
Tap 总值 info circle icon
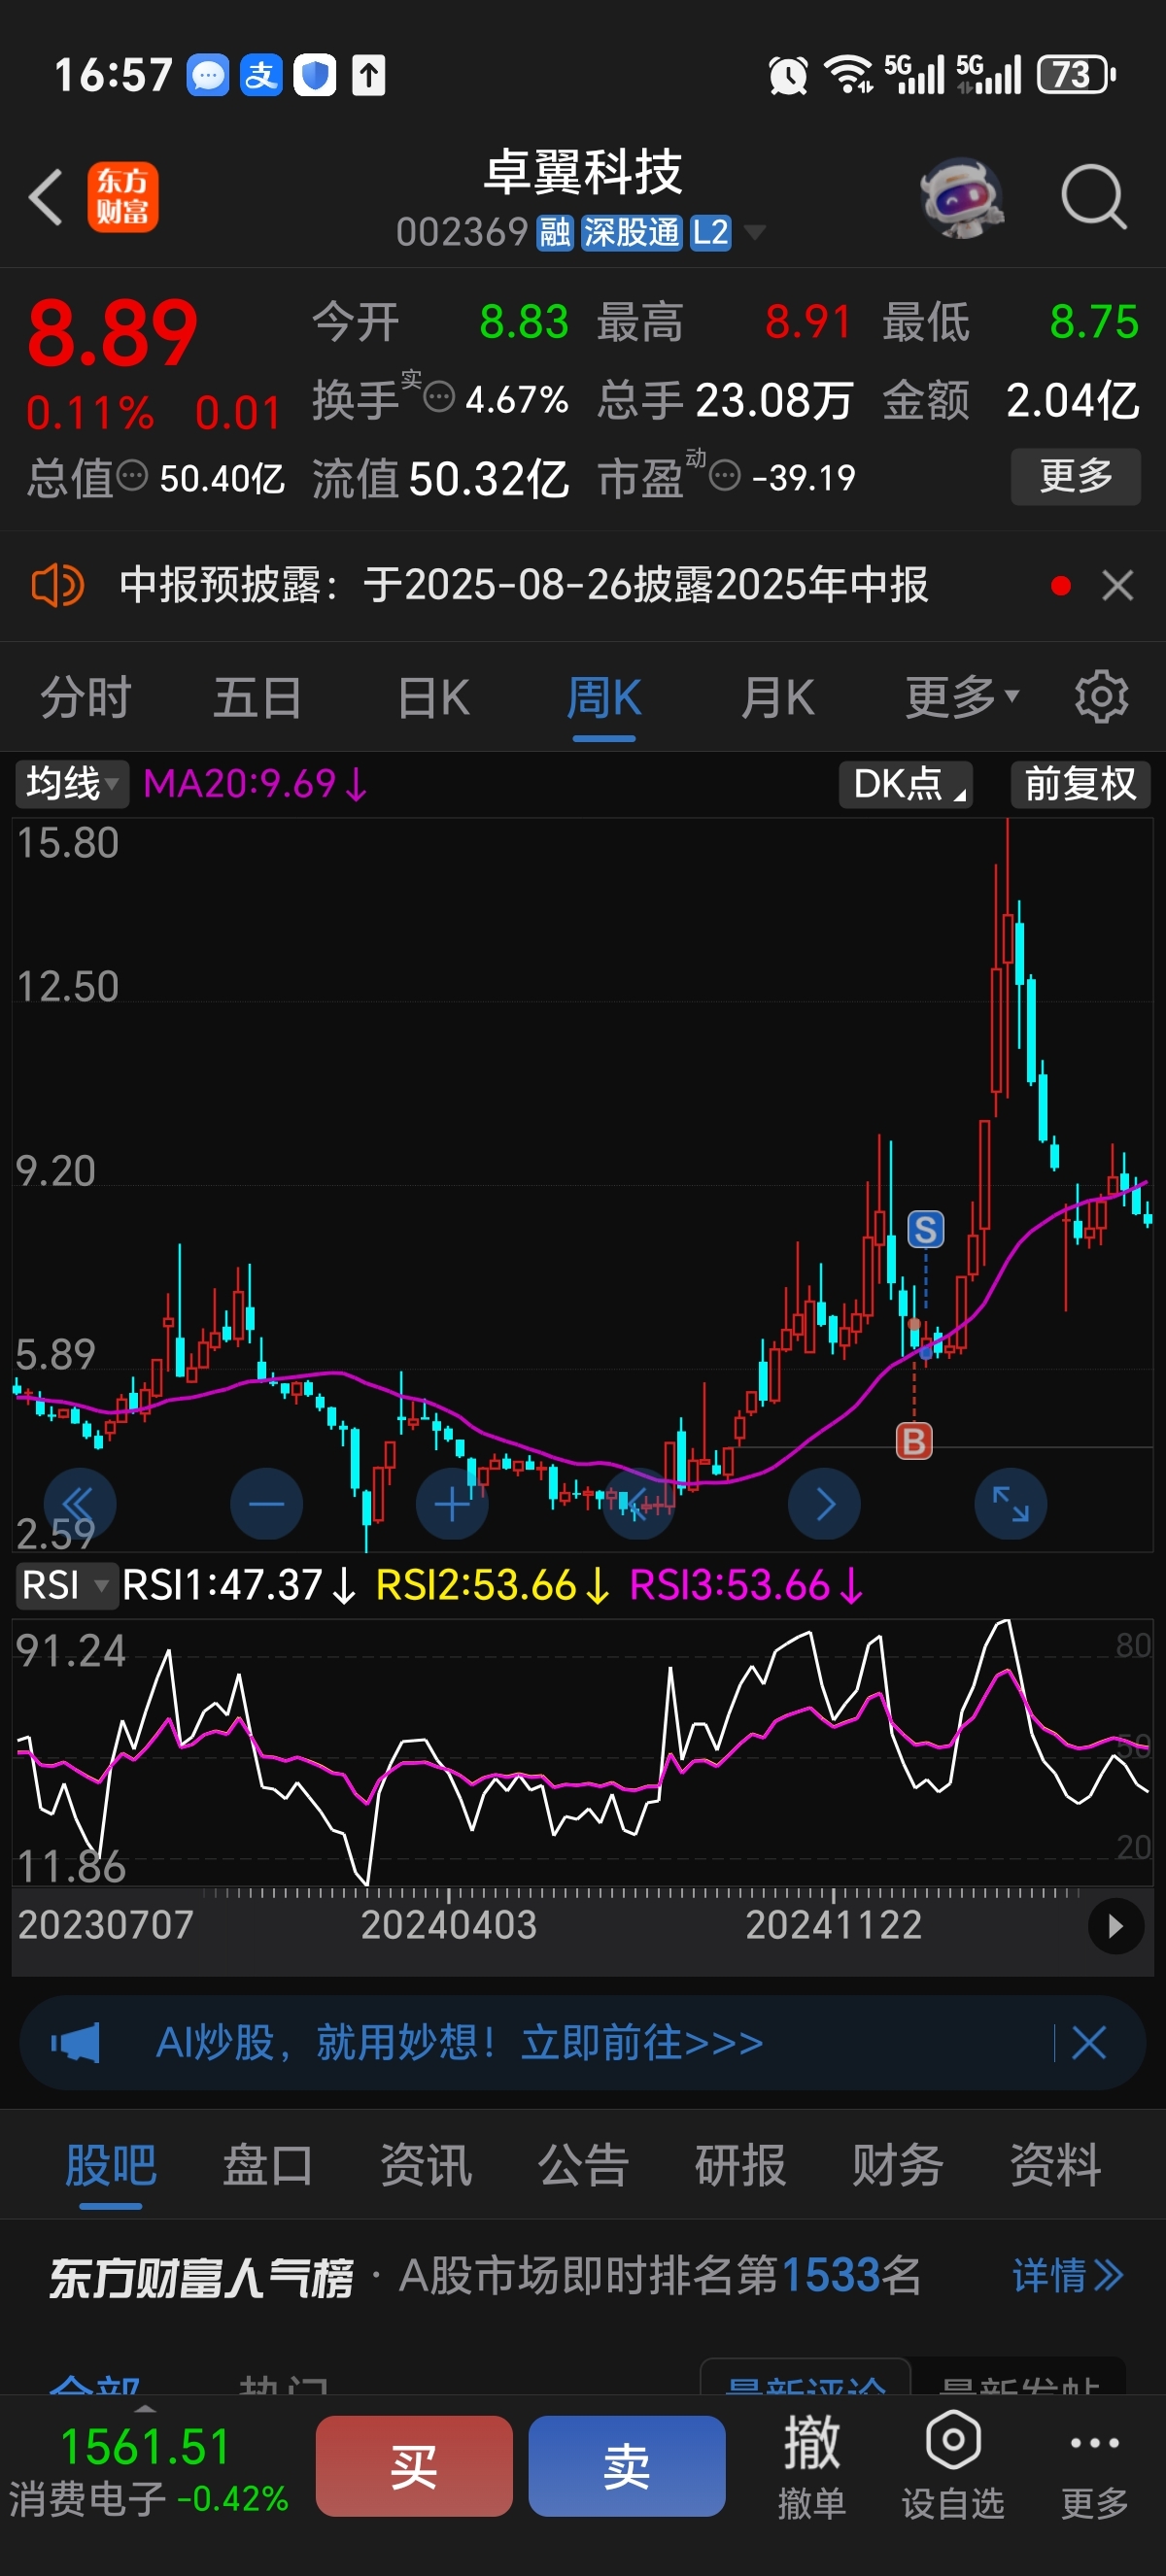click(x=132, y=475)
